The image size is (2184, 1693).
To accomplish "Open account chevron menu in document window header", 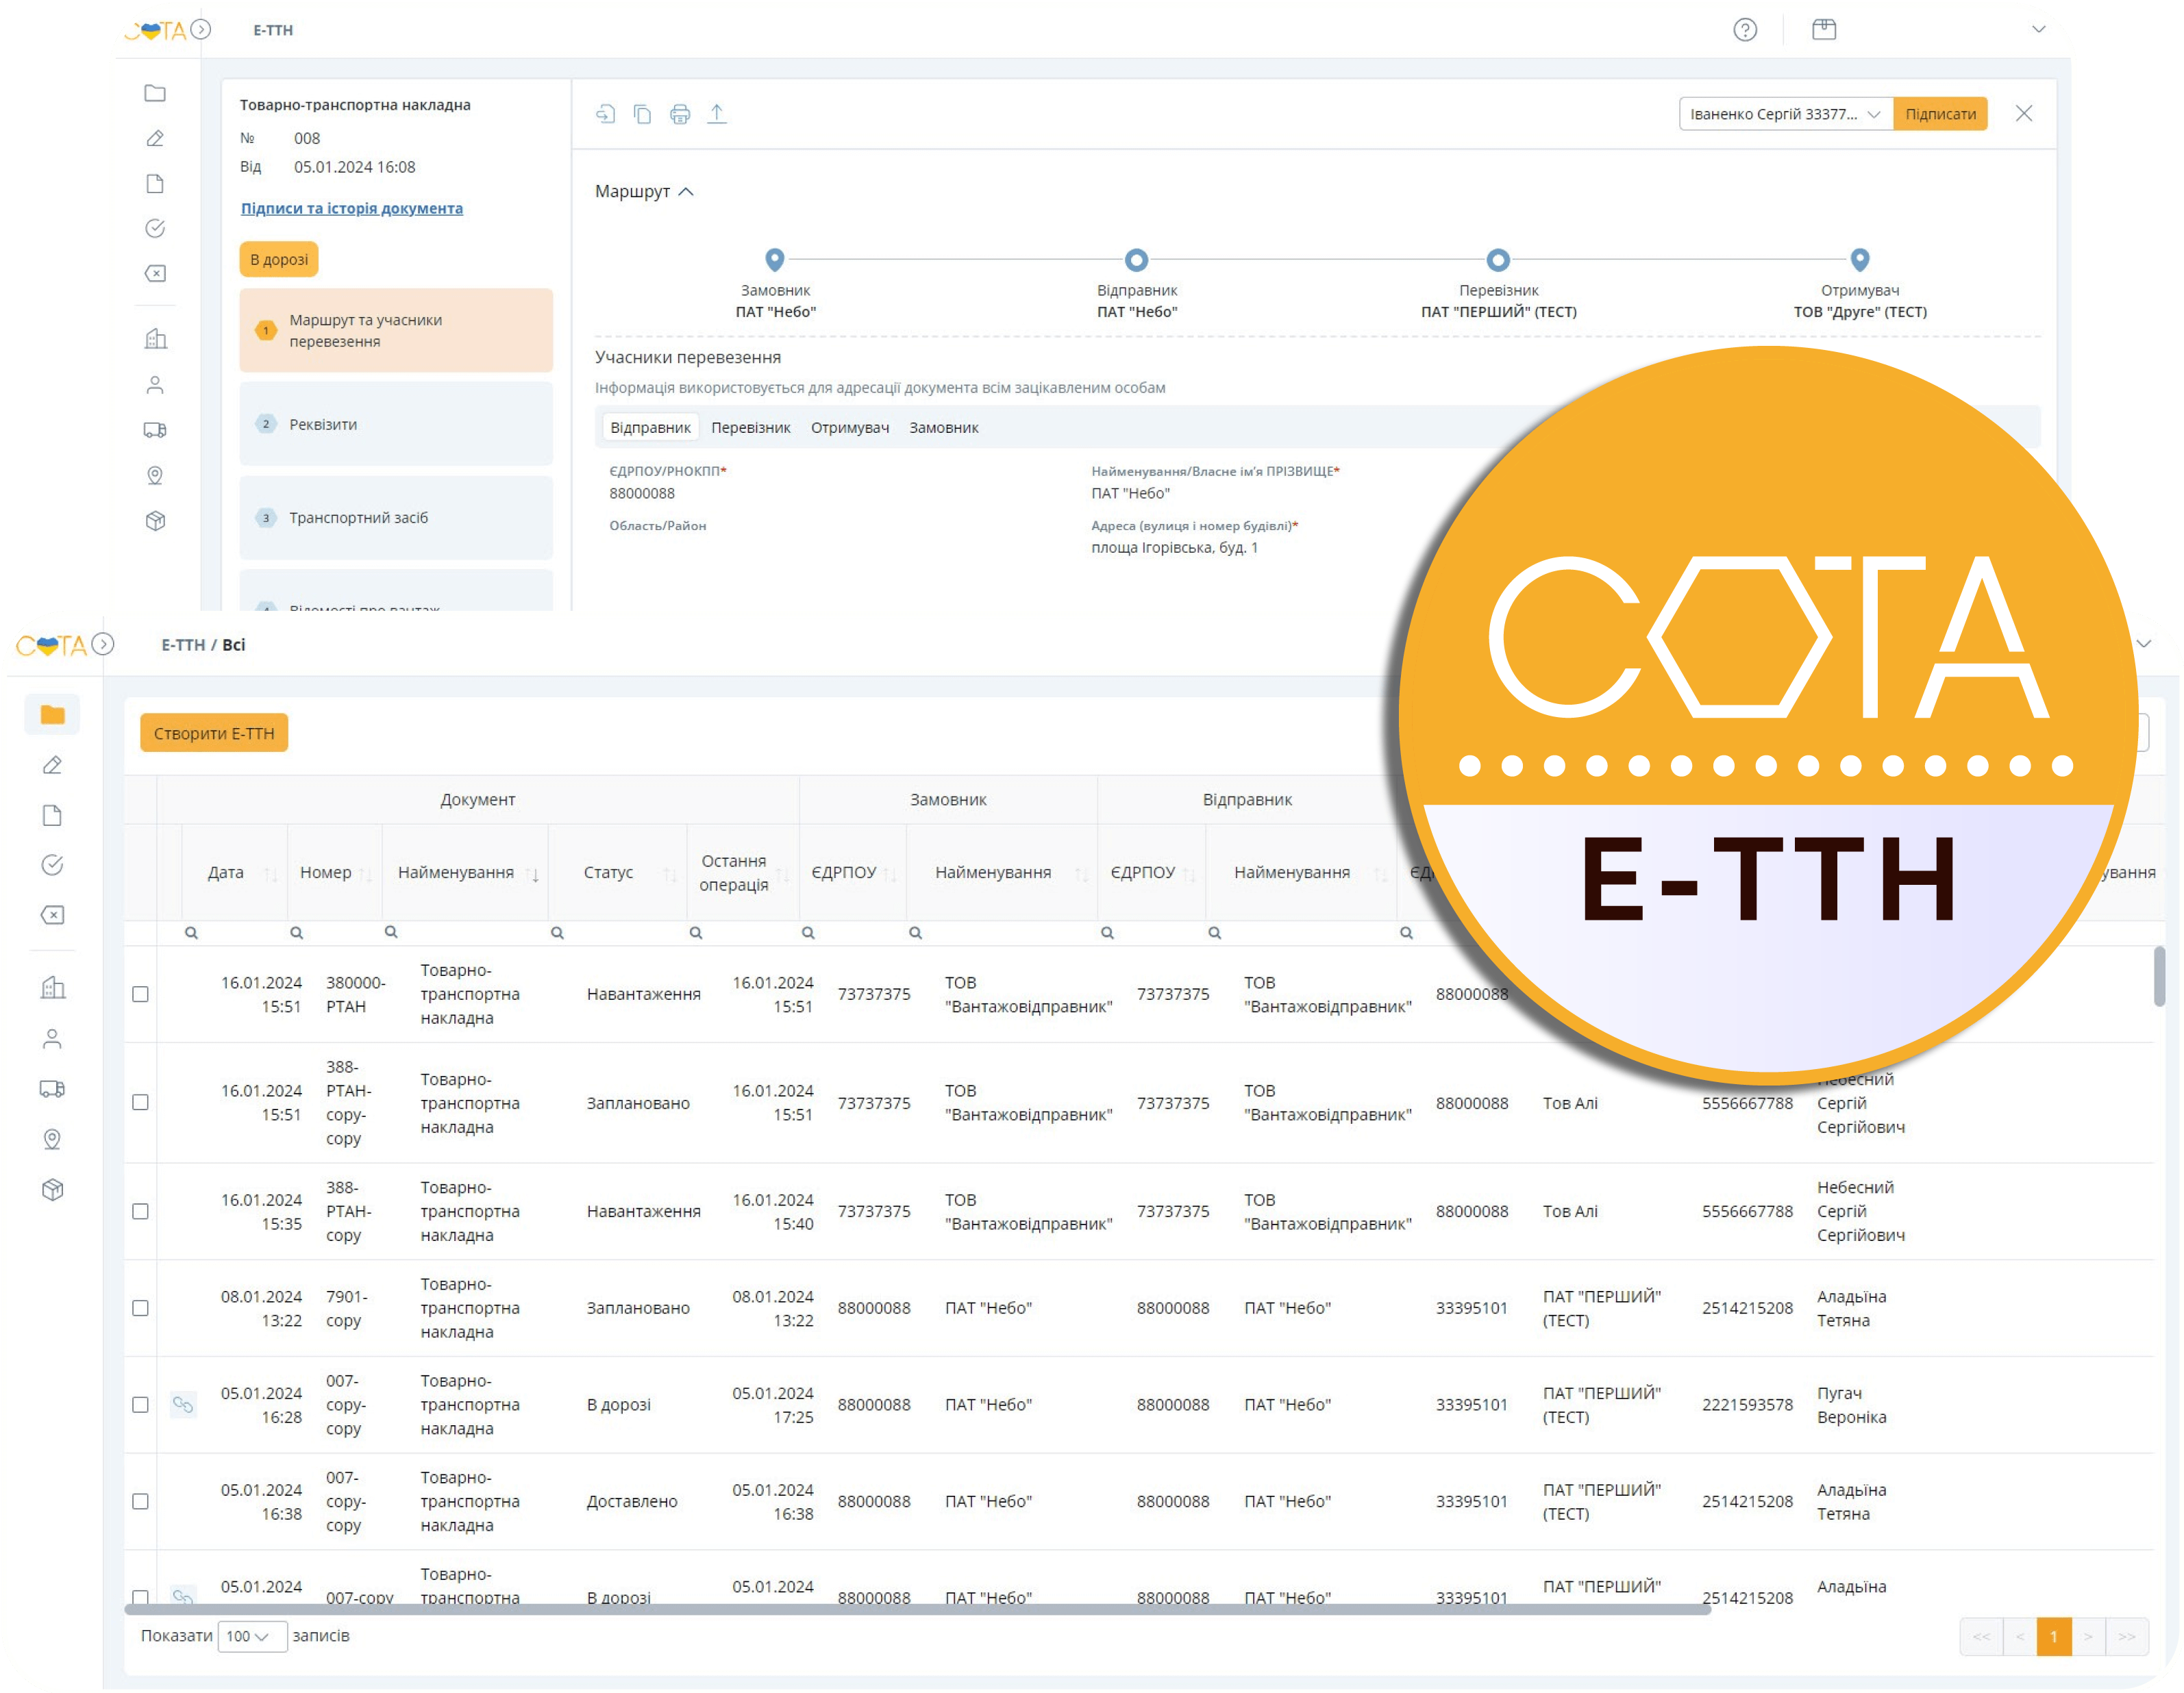I will click(x=2038, y=29).
